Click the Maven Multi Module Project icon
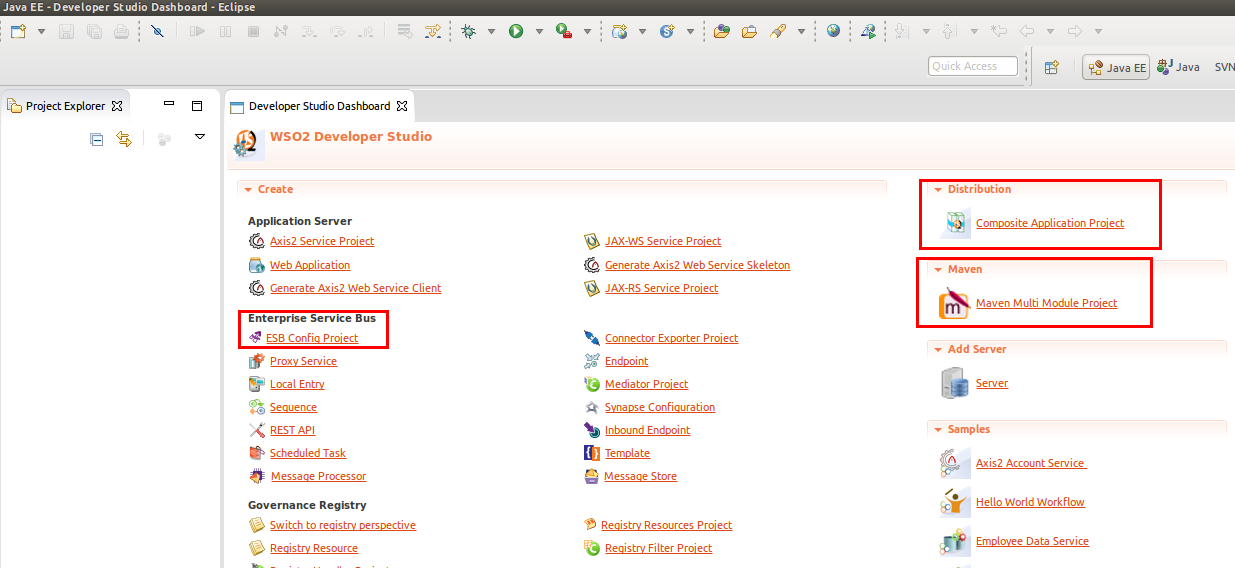This screenshot has width=1235, height=568. (955, 304)
